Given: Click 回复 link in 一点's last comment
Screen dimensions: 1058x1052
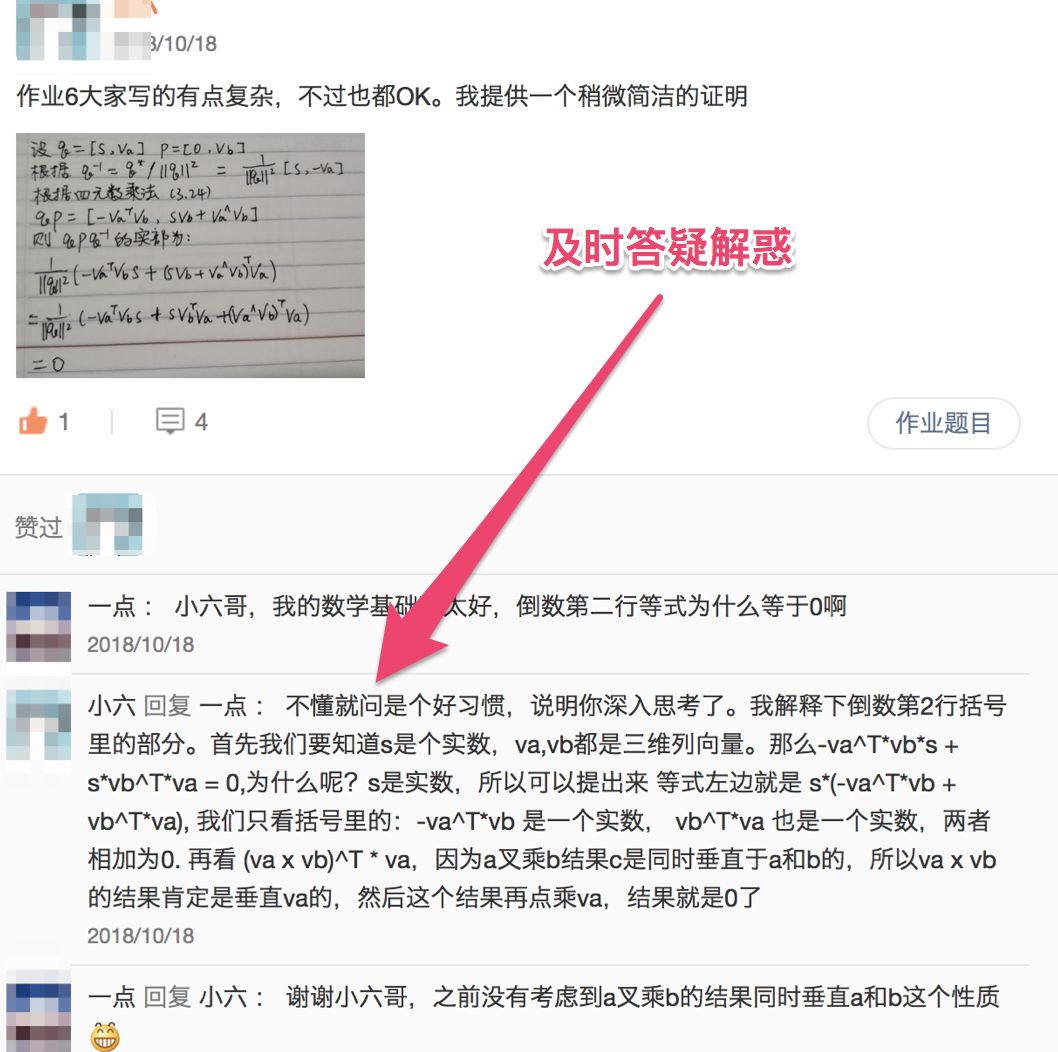Looking at the screenshot, I should (x=167, y=997).
